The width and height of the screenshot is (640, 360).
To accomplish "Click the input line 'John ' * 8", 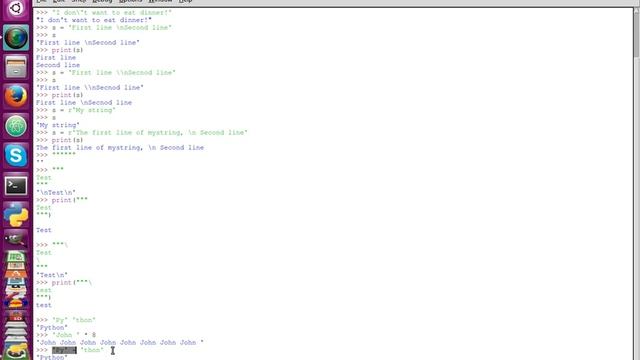I will tap(66, 335).
